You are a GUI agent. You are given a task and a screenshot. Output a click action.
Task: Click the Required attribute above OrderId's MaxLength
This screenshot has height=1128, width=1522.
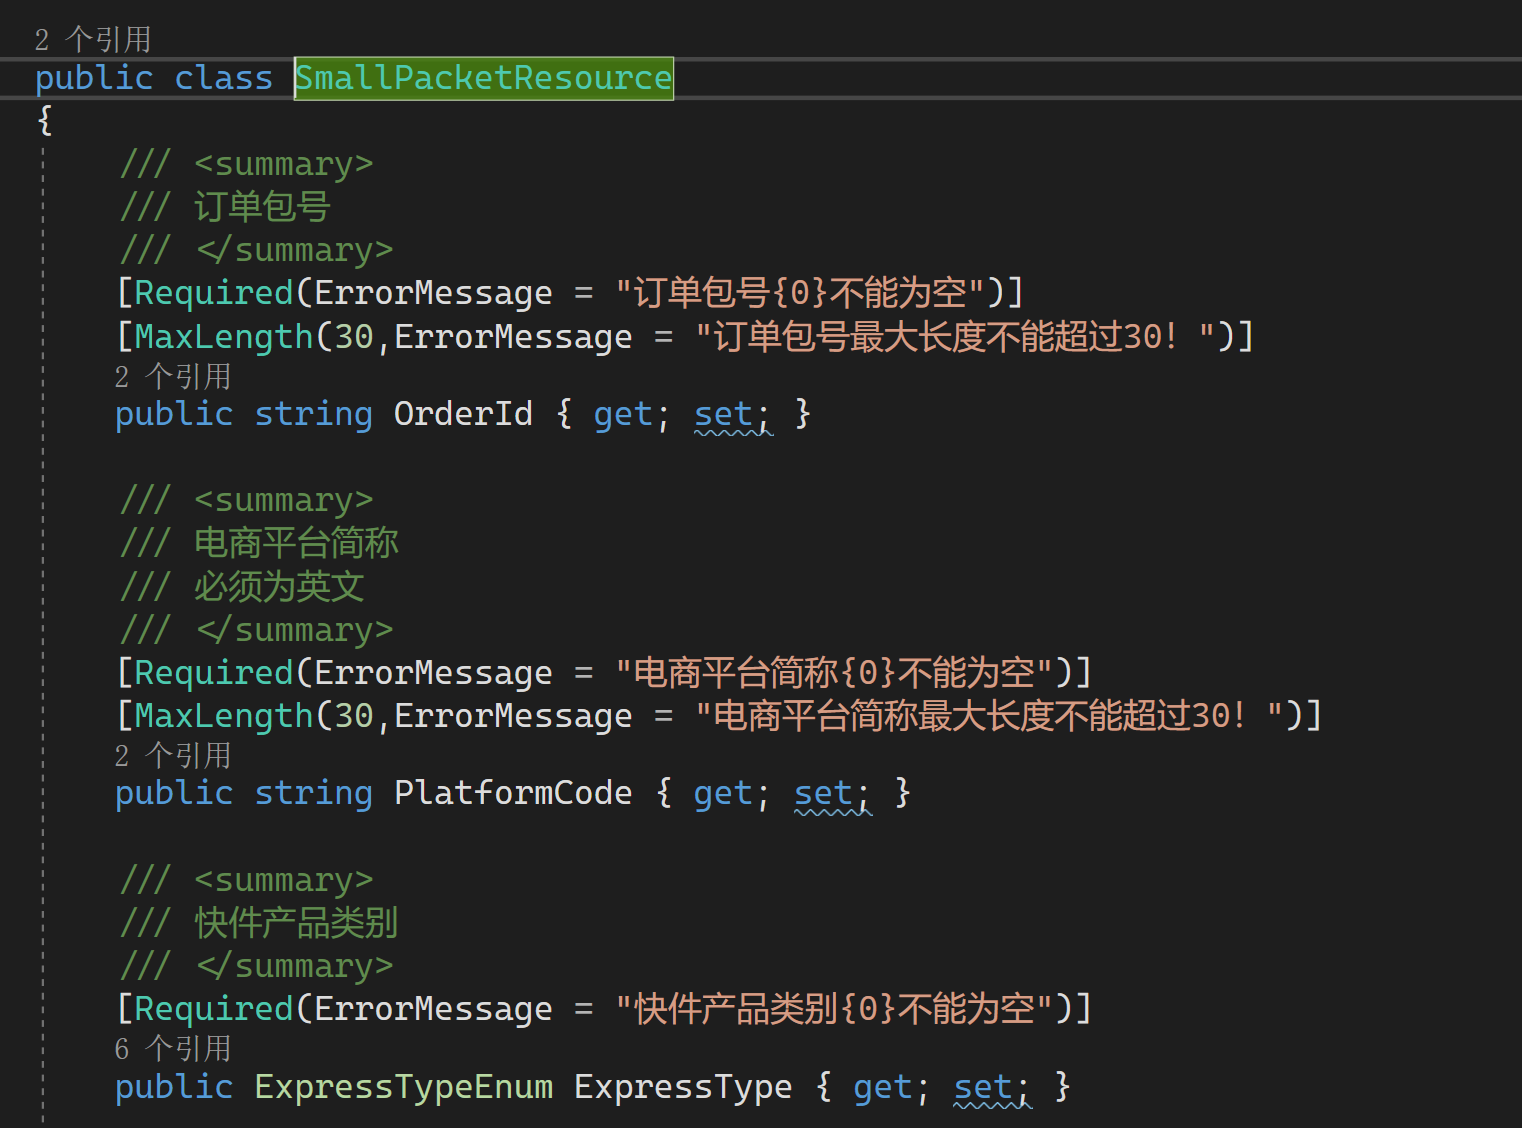(x=213, y=293)
